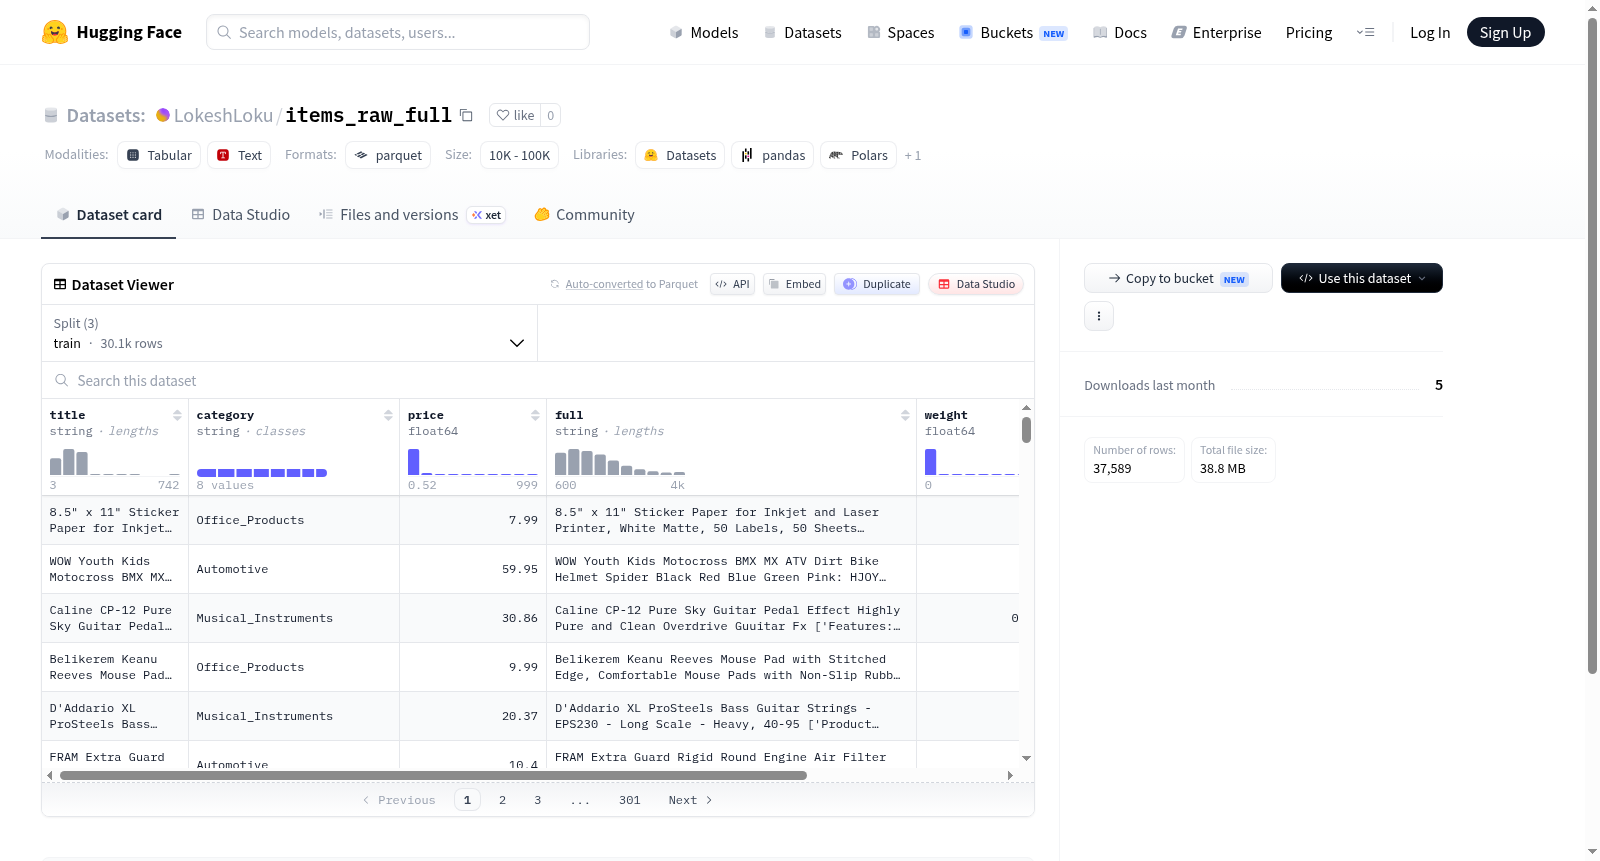Select the Datasets library tag
The image size is (1600, 861).
[680, 155]
